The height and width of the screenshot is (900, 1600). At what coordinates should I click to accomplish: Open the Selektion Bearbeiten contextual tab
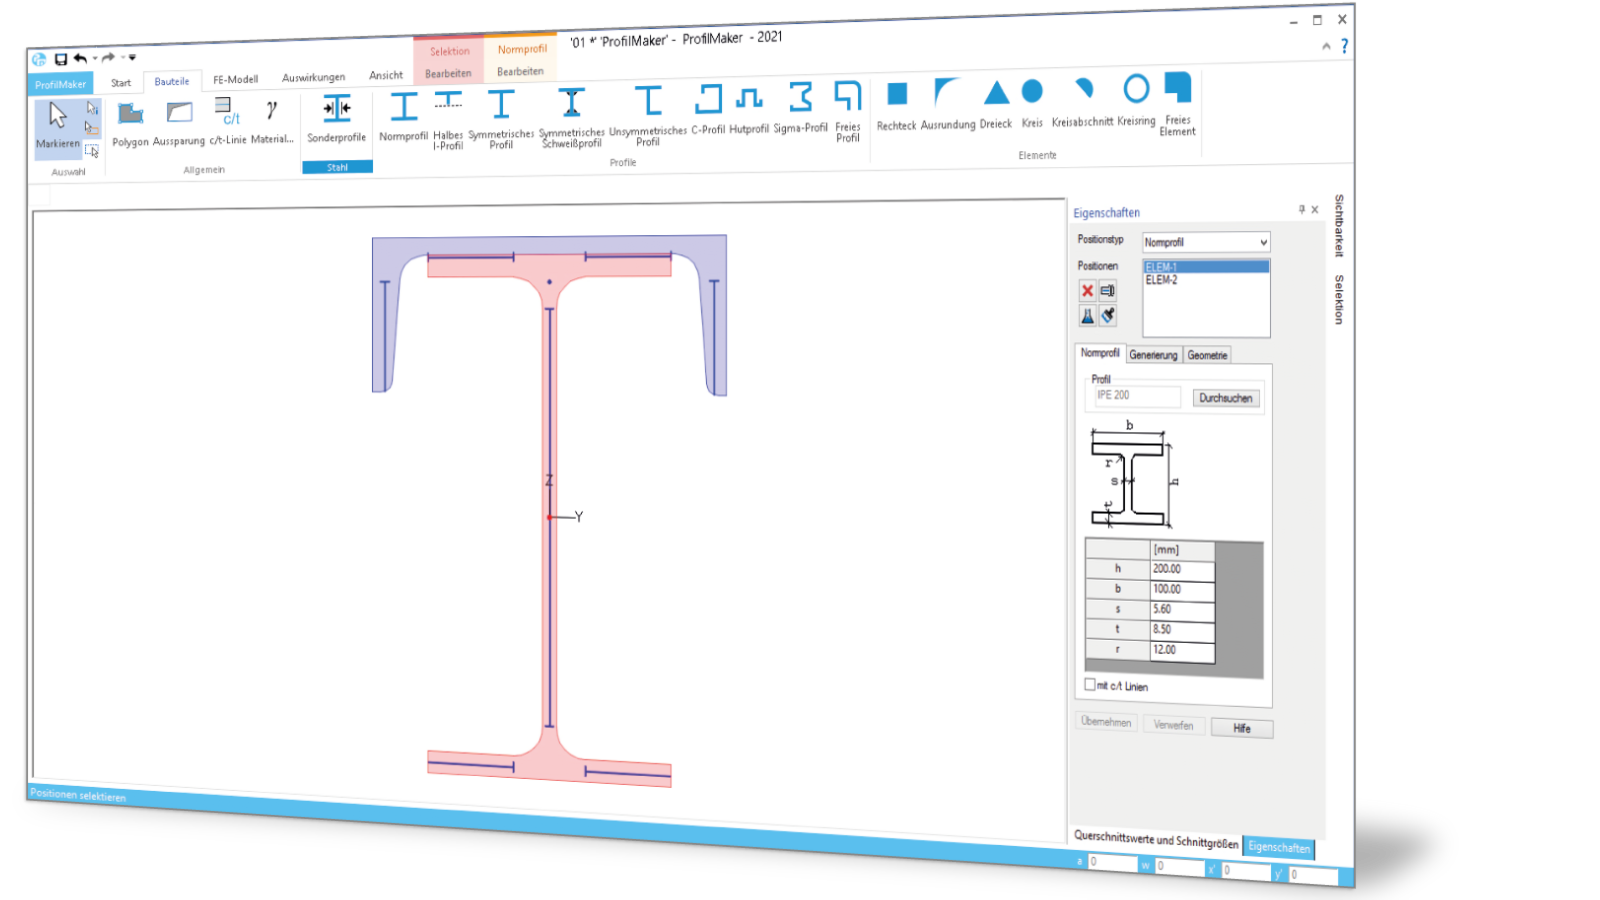[x=448, y=74]
